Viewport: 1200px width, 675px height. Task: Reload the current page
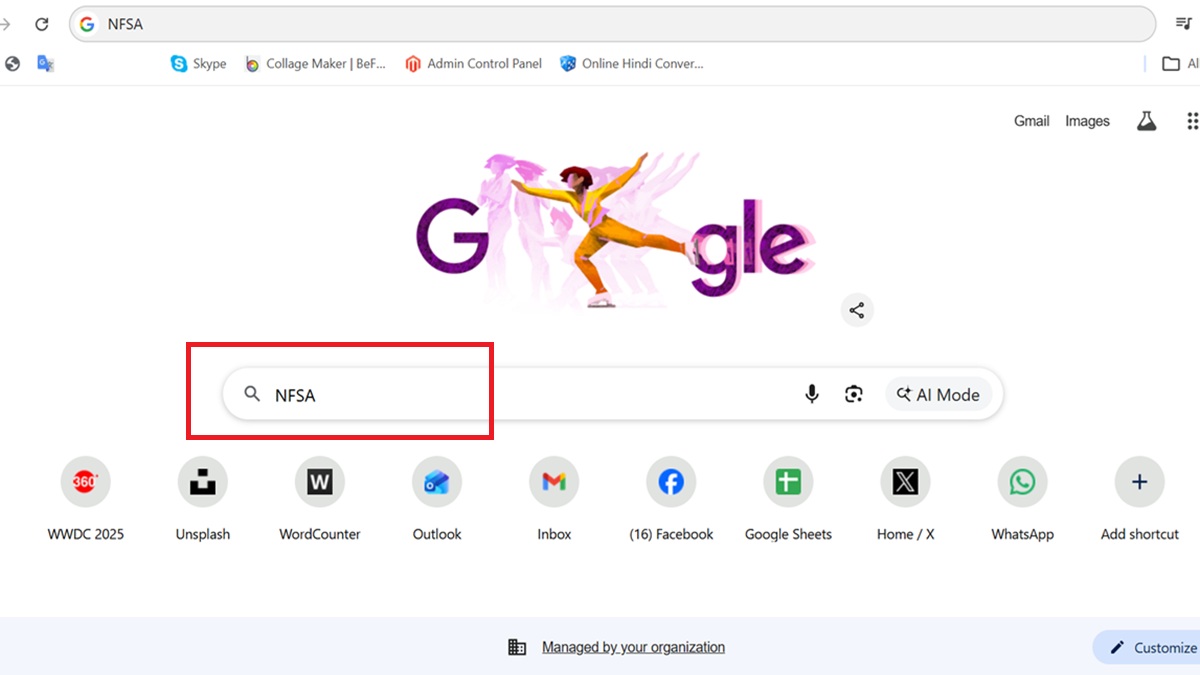(42, 24)
